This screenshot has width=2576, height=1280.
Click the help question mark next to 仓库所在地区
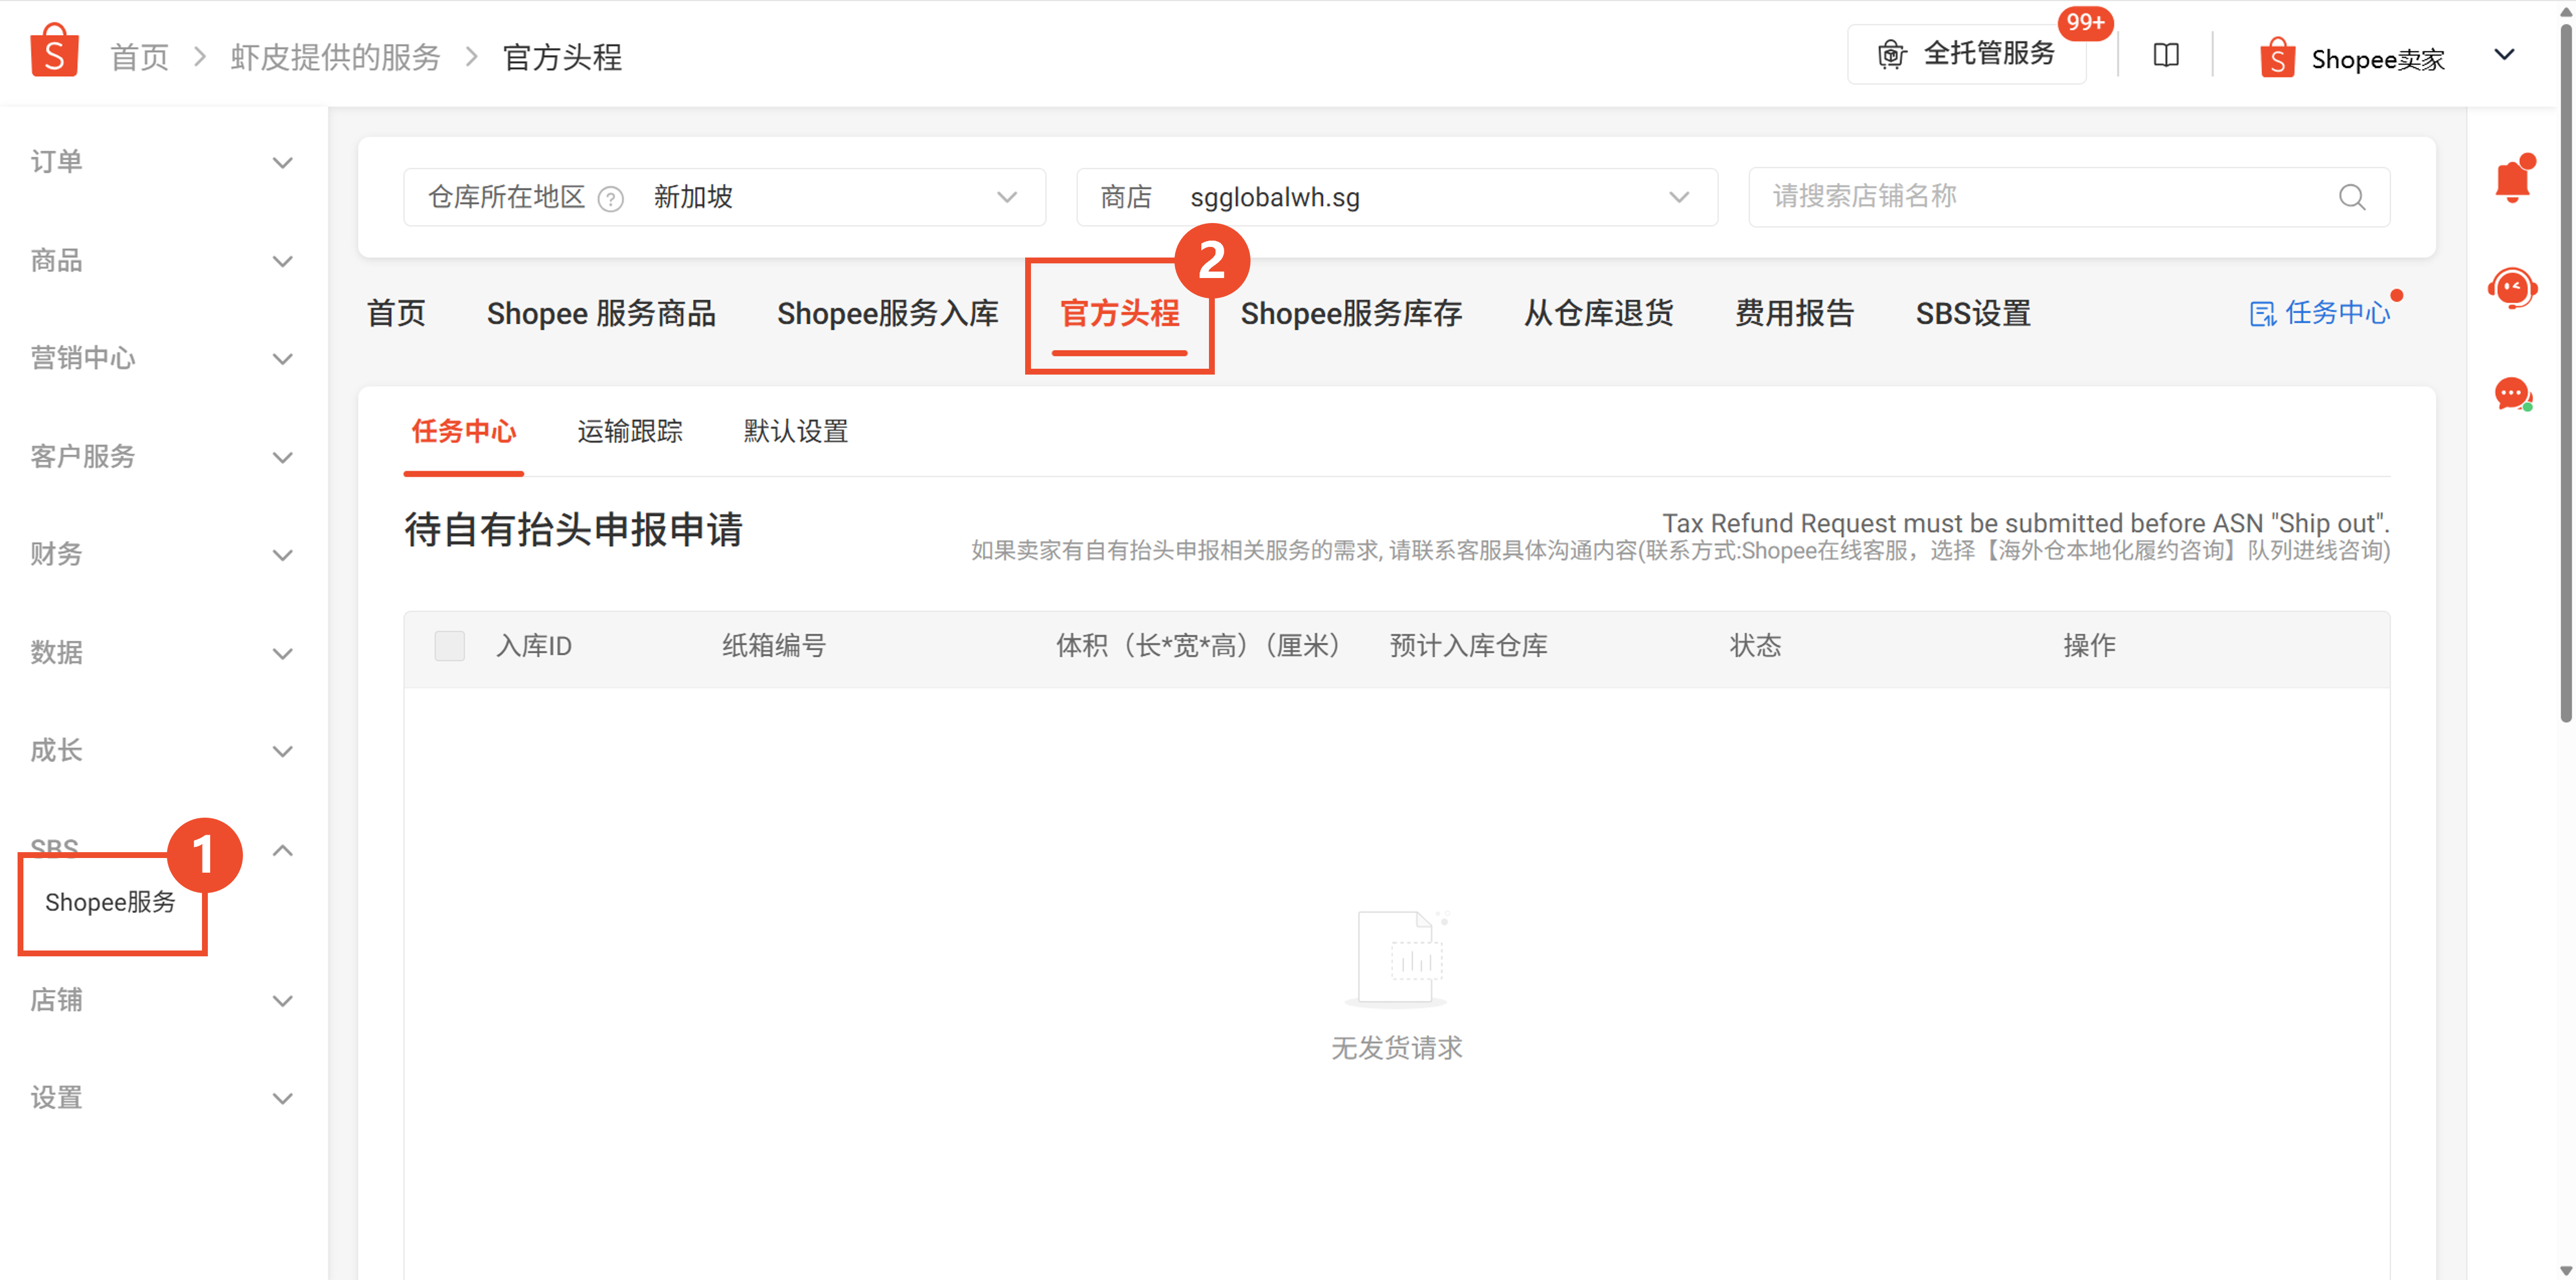pyautogui.click(x=610, y=198)
